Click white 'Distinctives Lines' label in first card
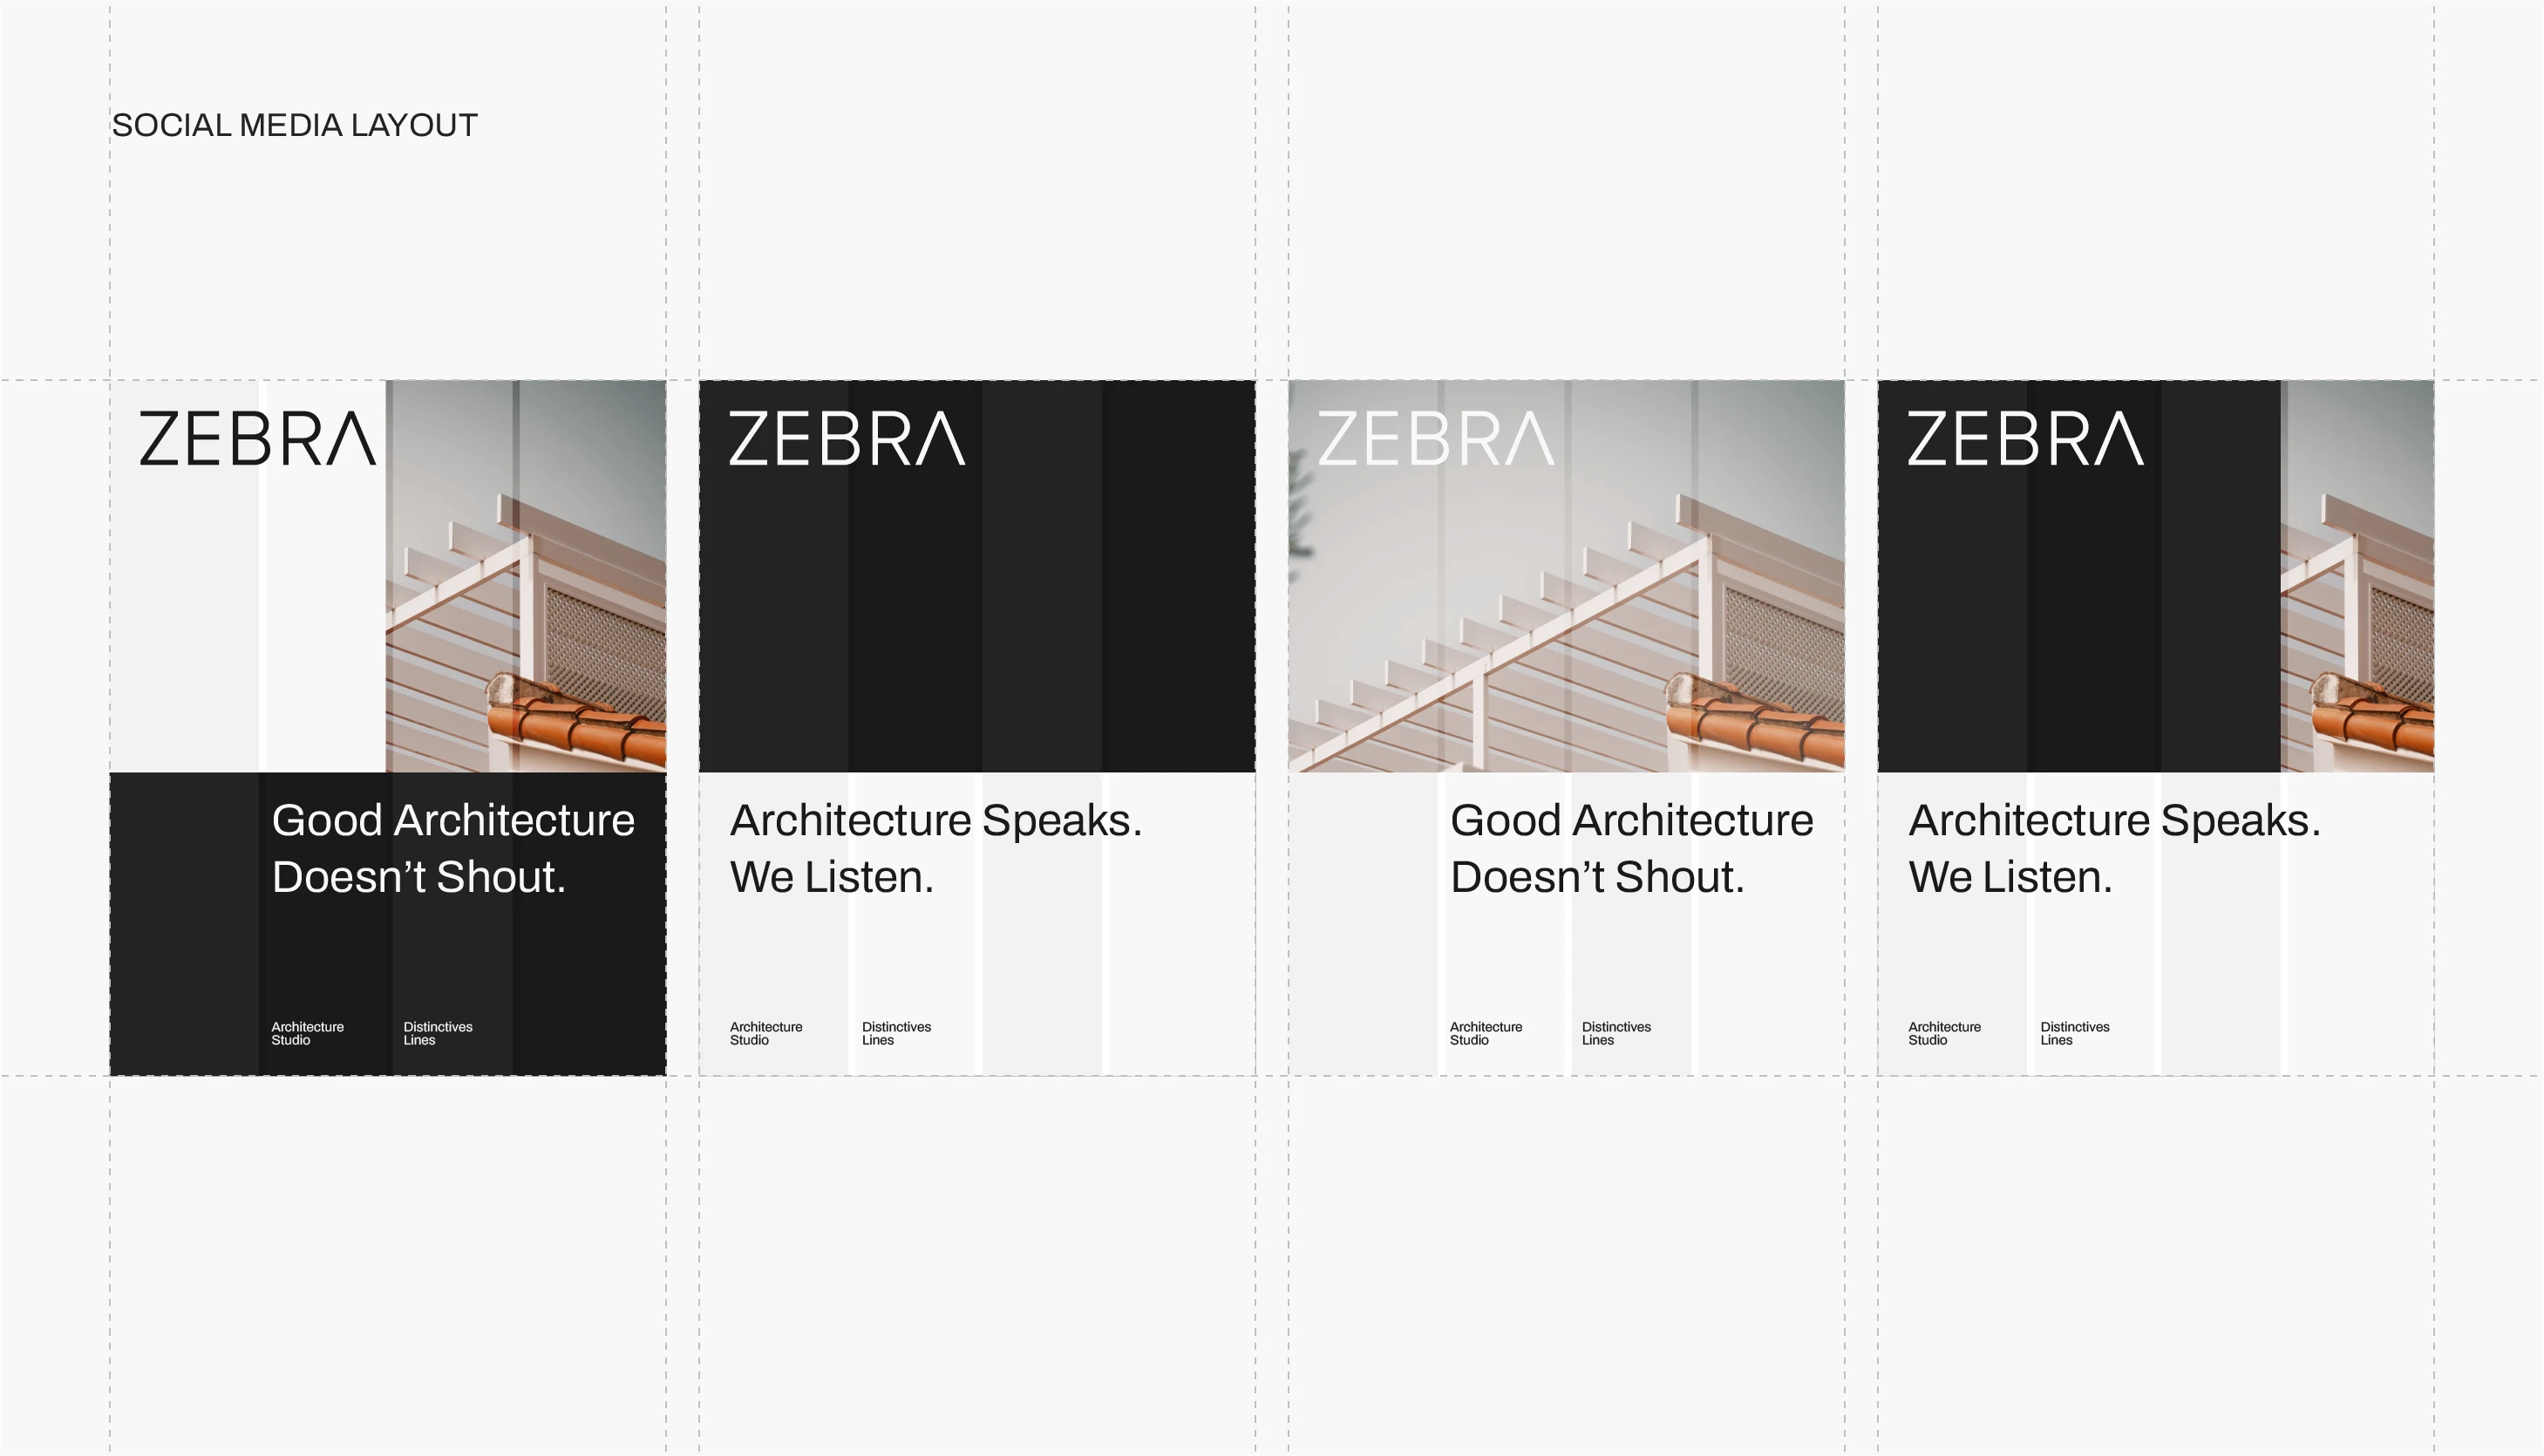2544x1456 pixels. [x=437, y=1033]
